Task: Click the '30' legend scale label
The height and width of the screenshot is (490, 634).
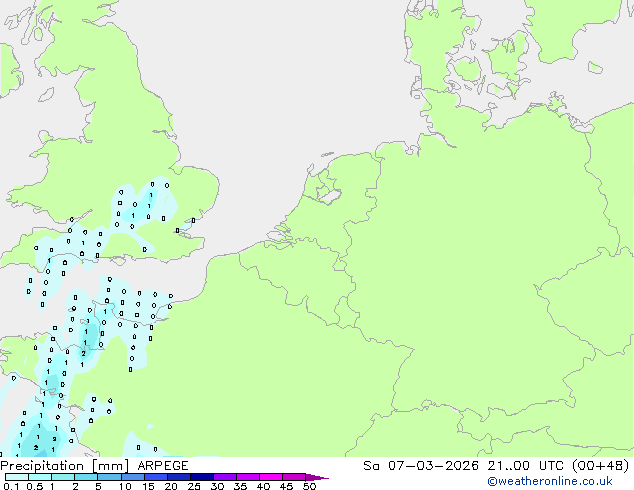Action: [x=217, y=486]
